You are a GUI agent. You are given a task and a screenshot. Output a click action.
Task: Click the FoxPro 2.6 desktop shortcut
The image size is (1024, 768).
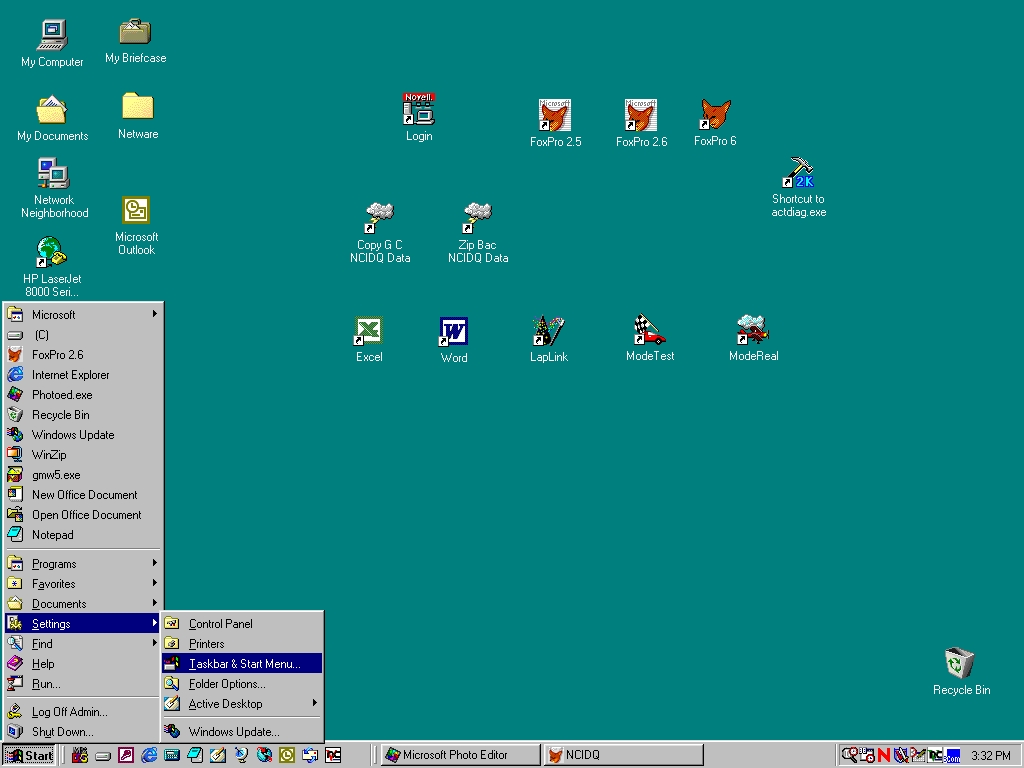tap(641, 123)
